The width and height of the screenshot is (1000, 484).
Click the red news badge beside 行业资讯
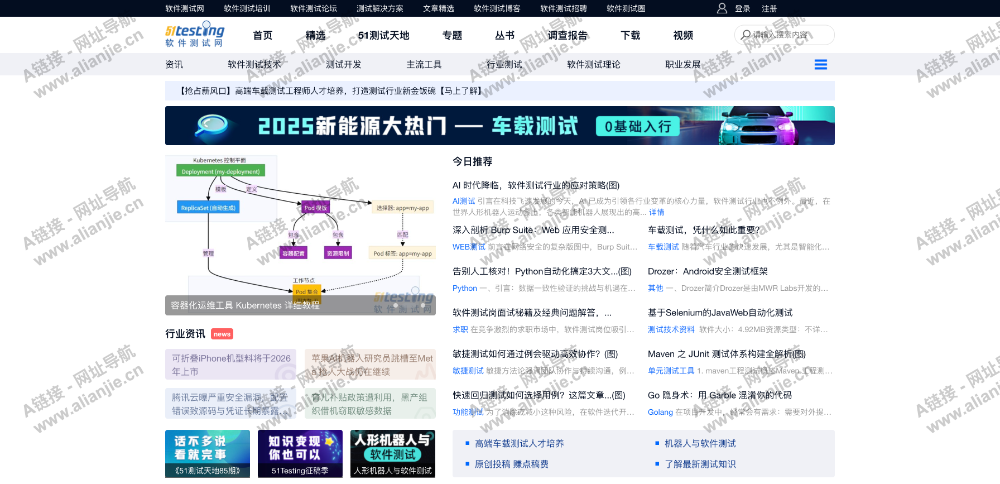pyautogui.click(x=222, y=334)
